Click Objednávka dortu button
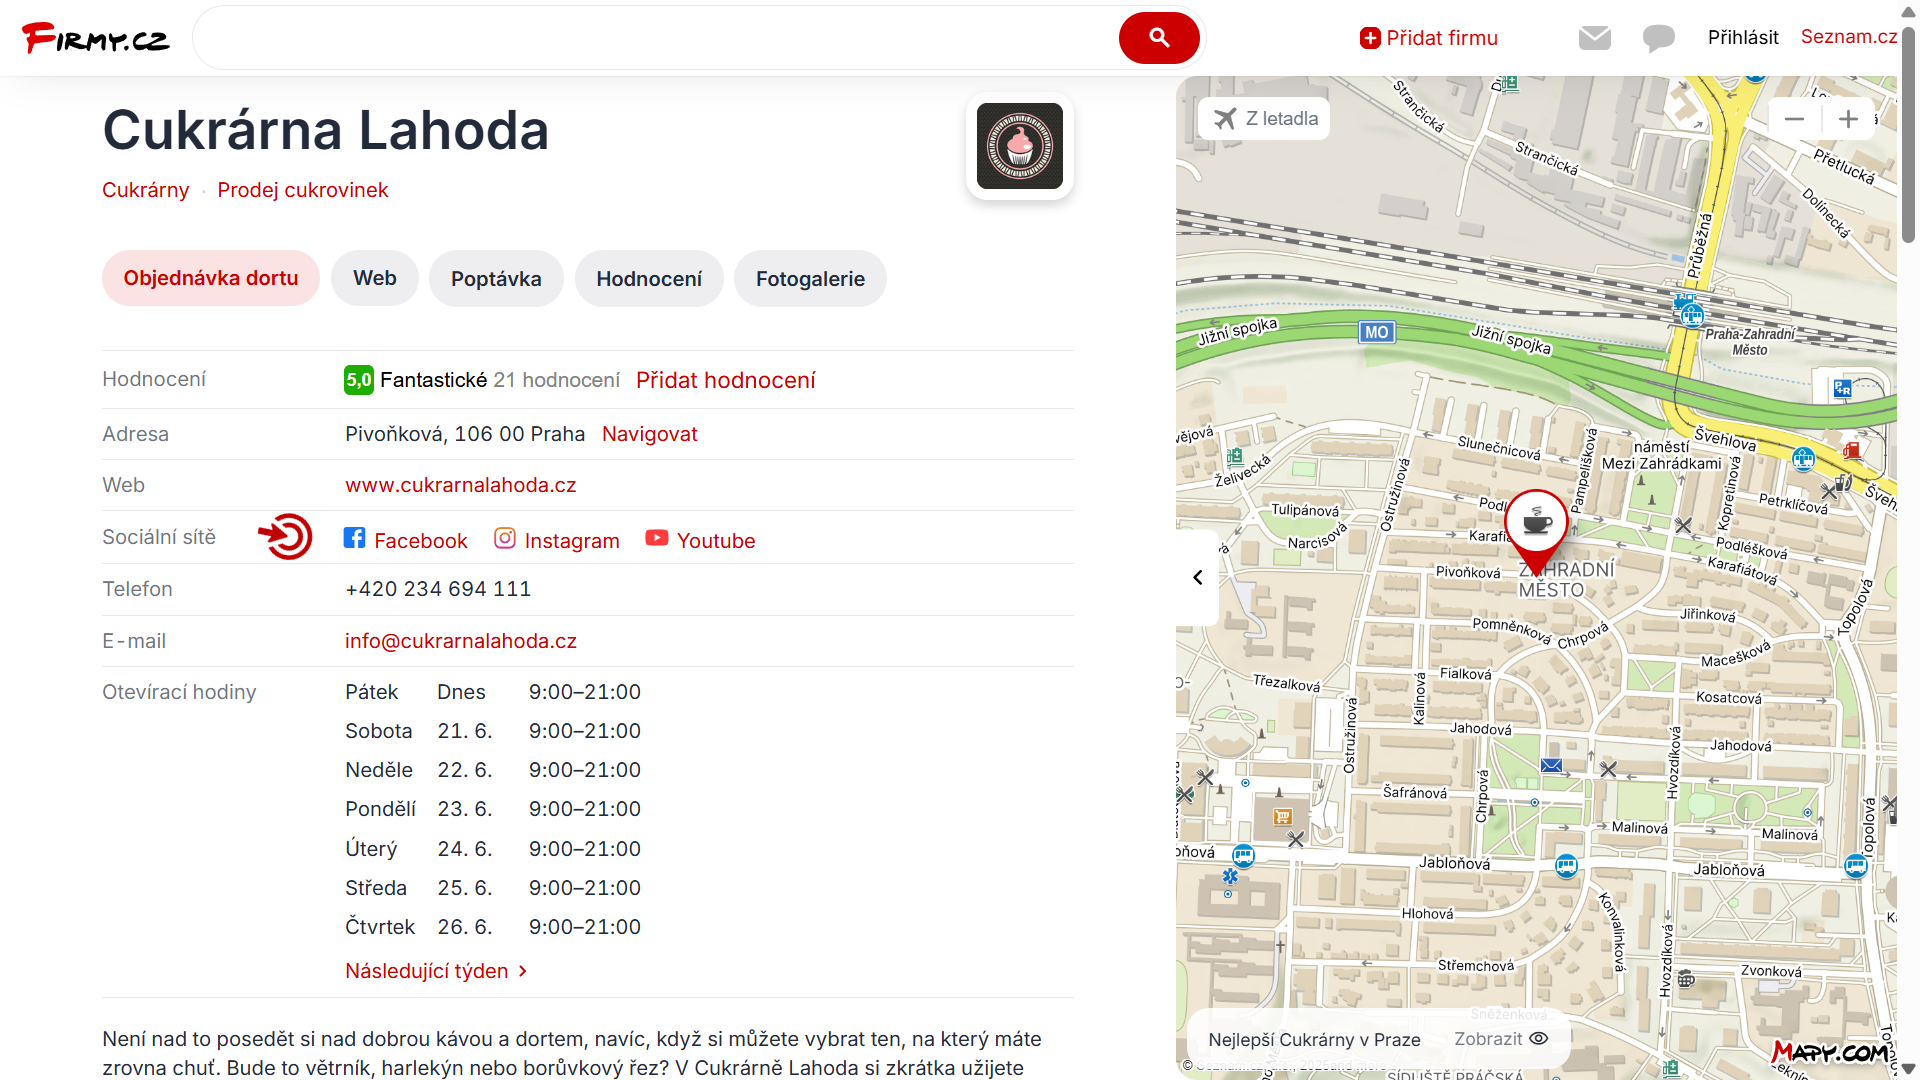The height and width of the screenshot is (1080, 1920). 211,278
